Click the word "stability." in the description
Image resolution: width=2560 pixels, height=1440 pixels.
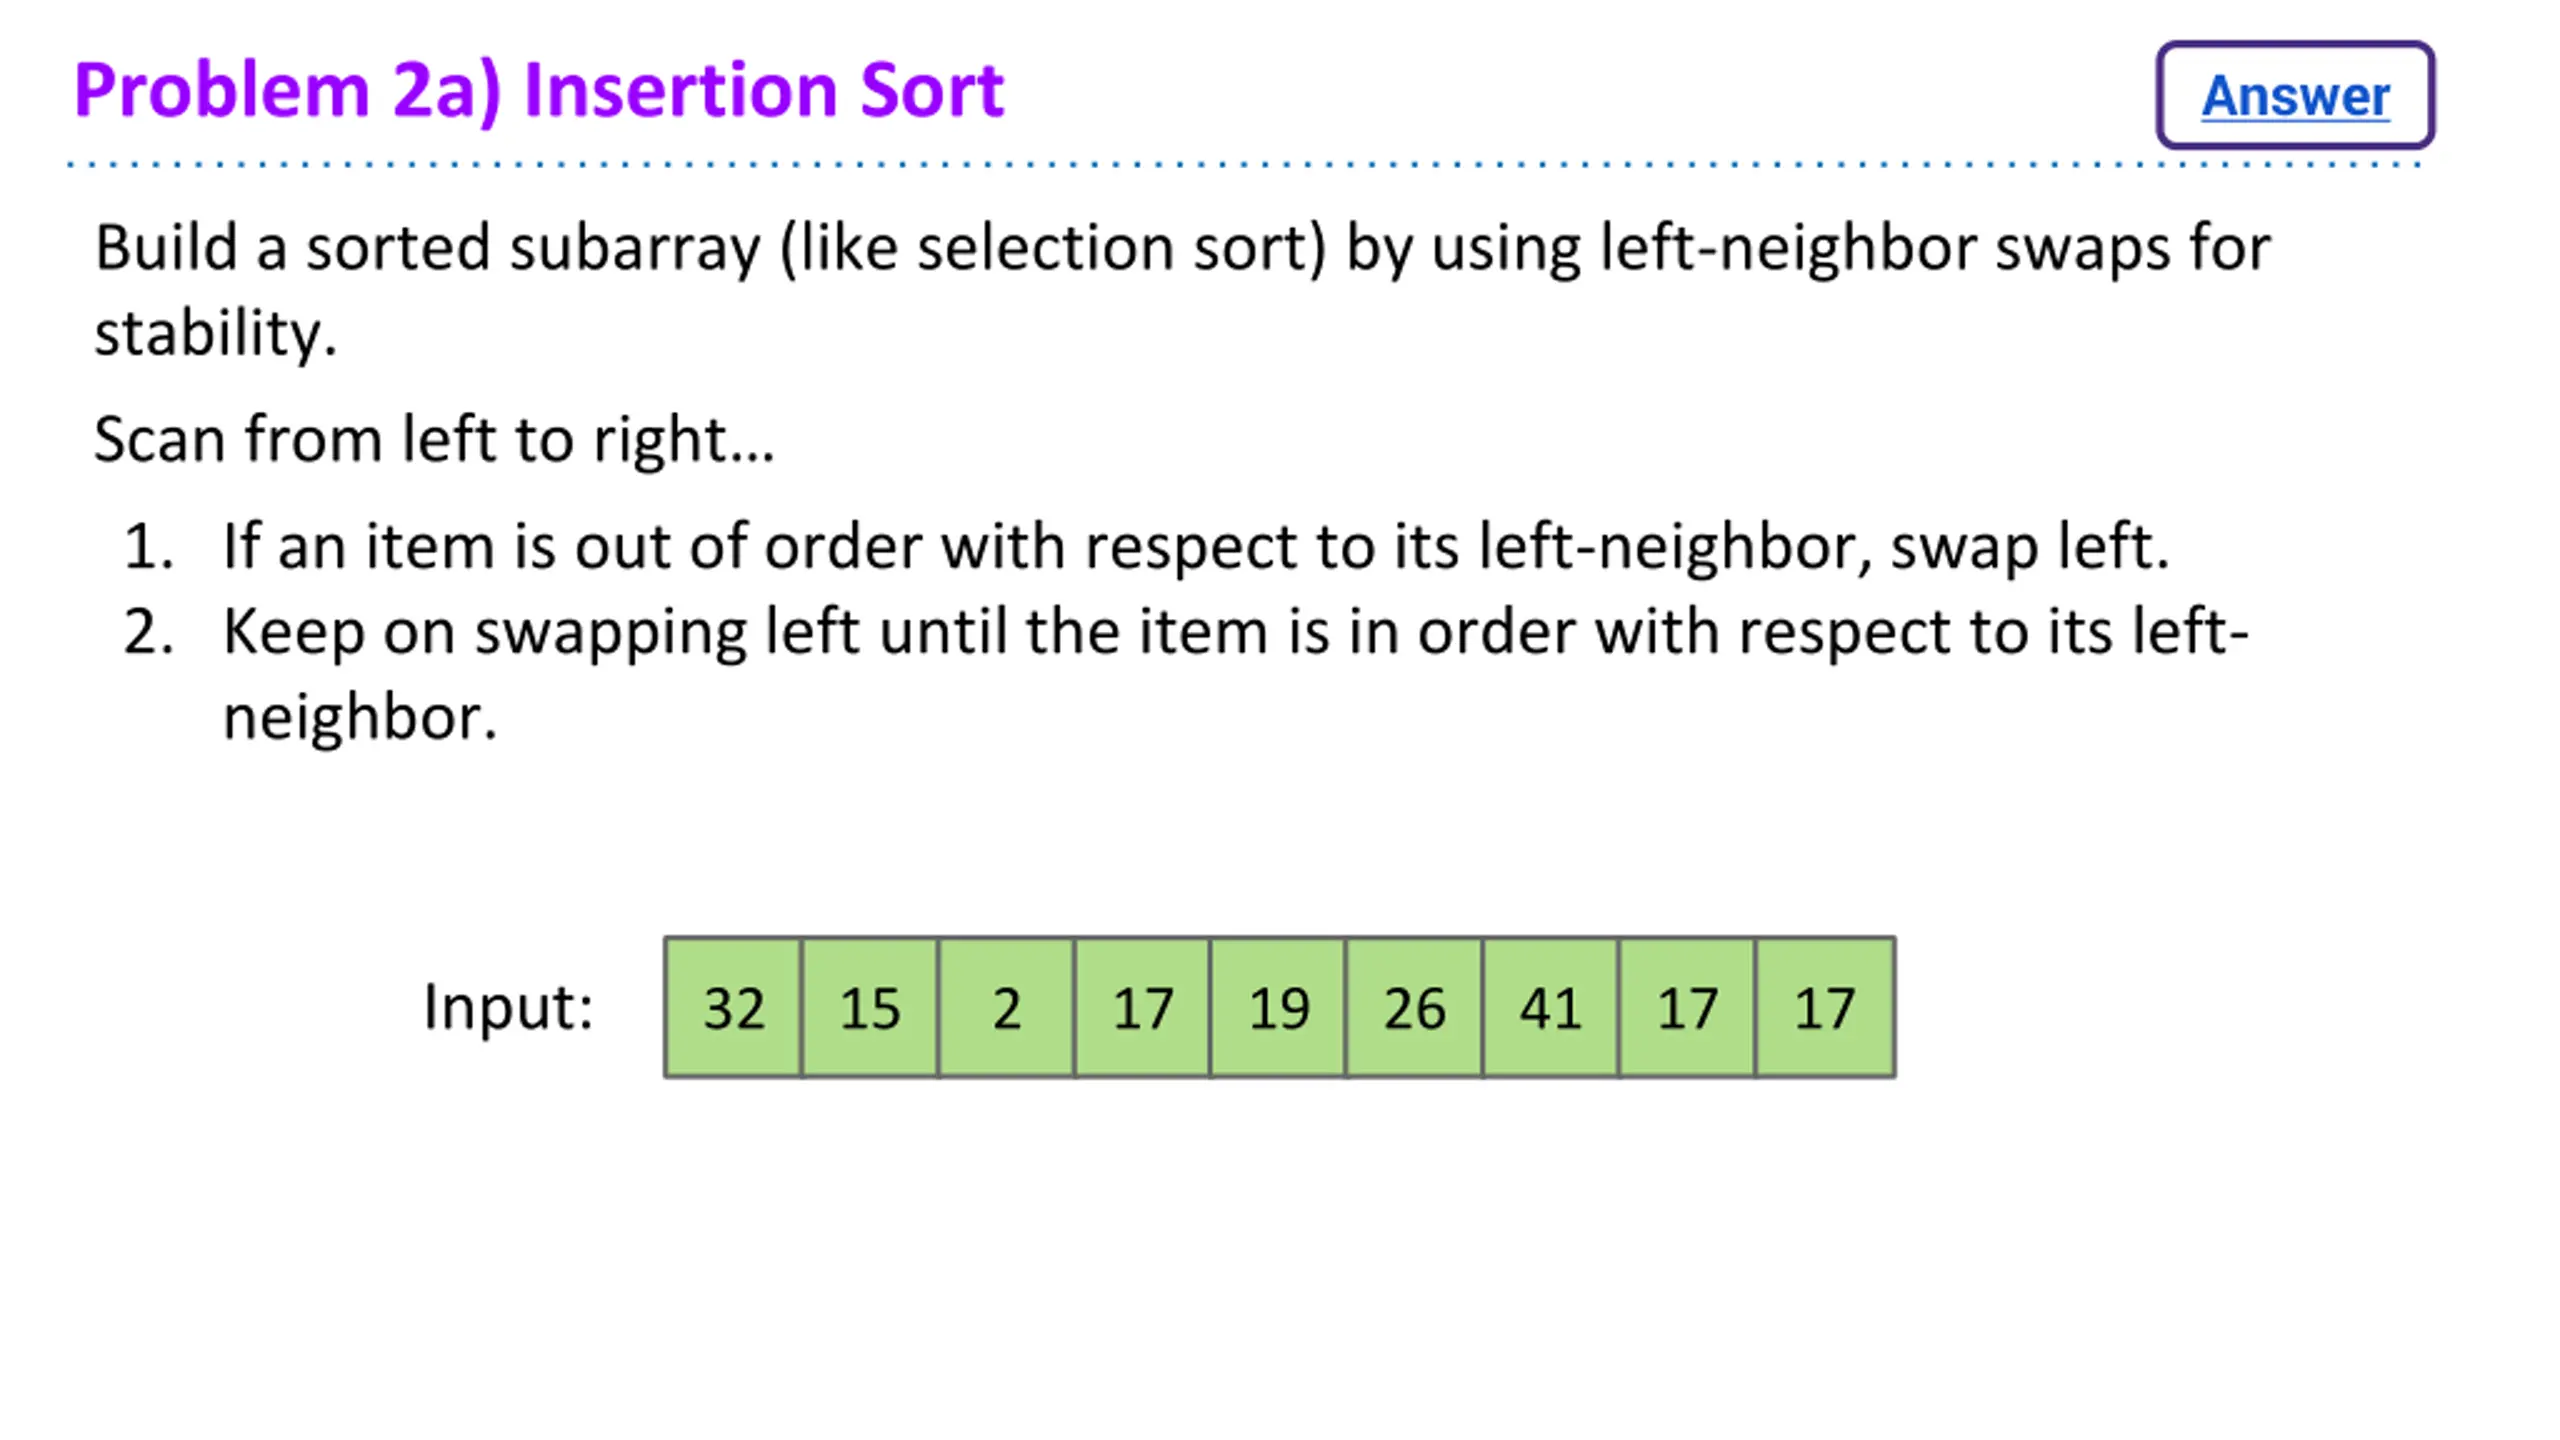pyautogui.click(x=215, y=333)
